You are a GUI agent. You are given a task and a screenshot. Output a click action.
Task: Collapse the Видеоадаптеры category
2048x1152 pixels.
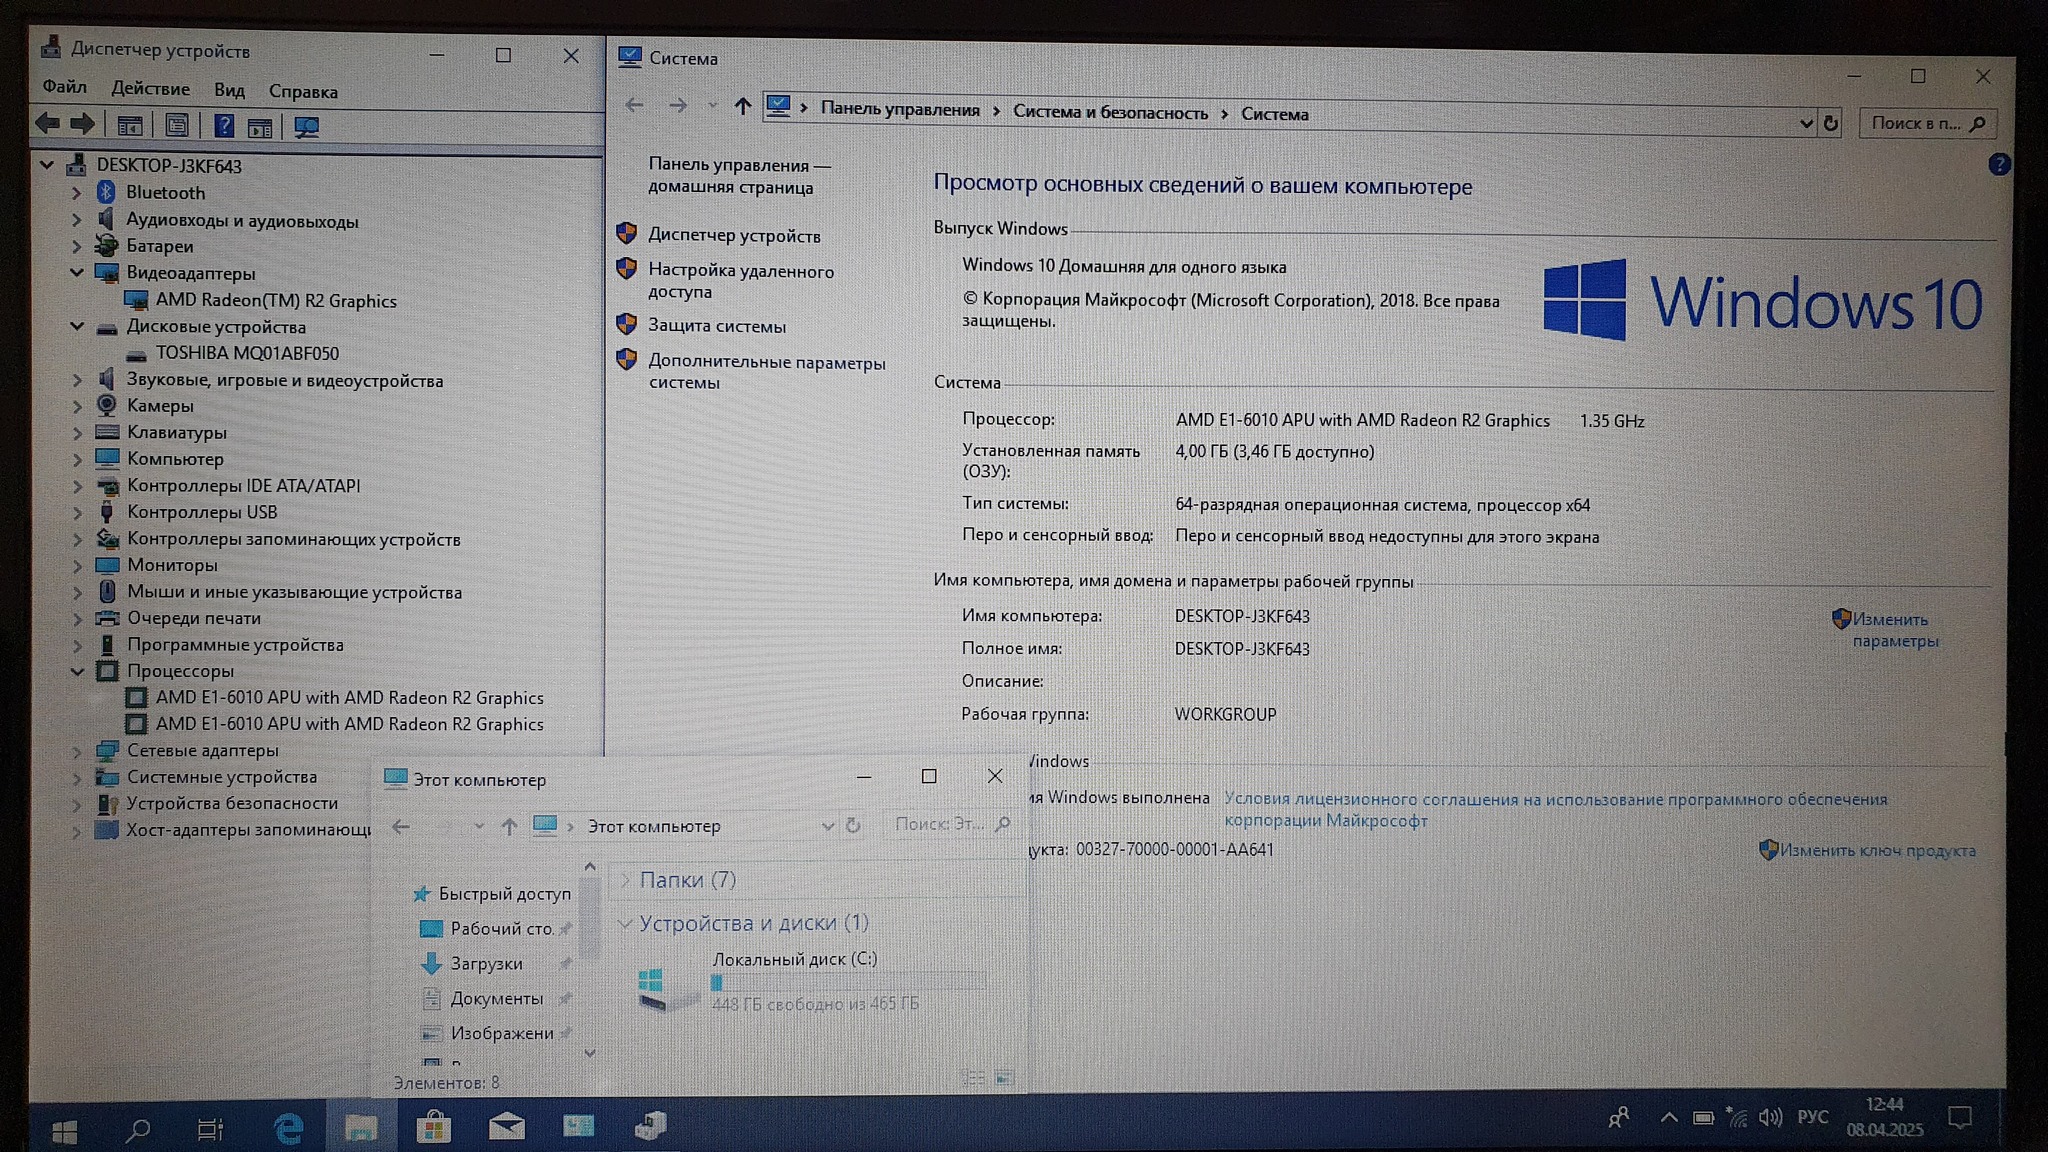pos(76,272)
